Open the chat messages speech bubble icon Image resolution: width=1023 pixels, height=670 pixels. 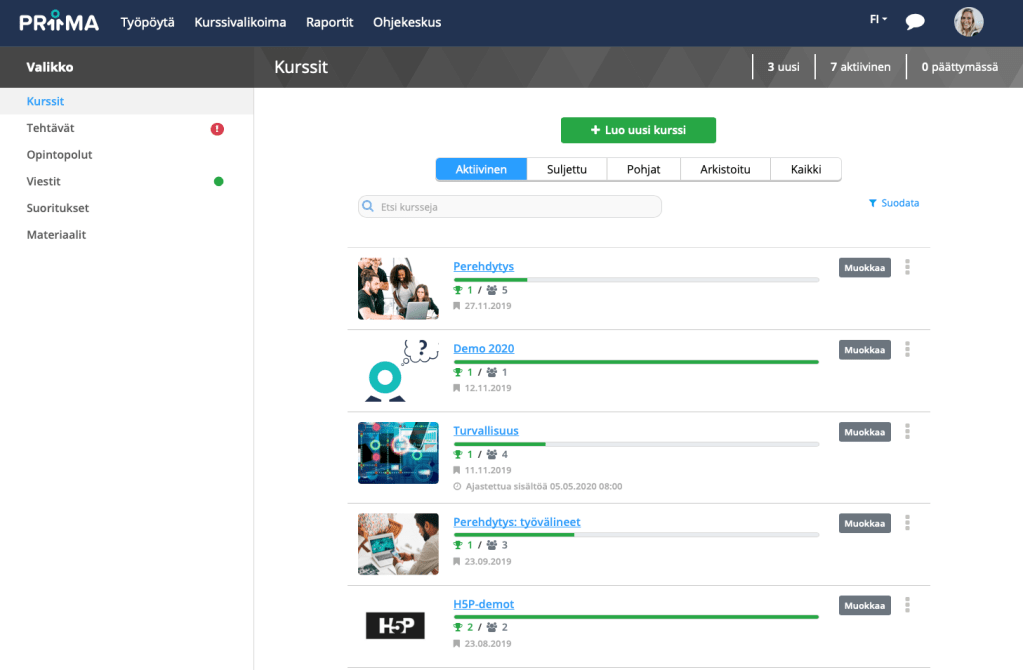pos(914,22)
